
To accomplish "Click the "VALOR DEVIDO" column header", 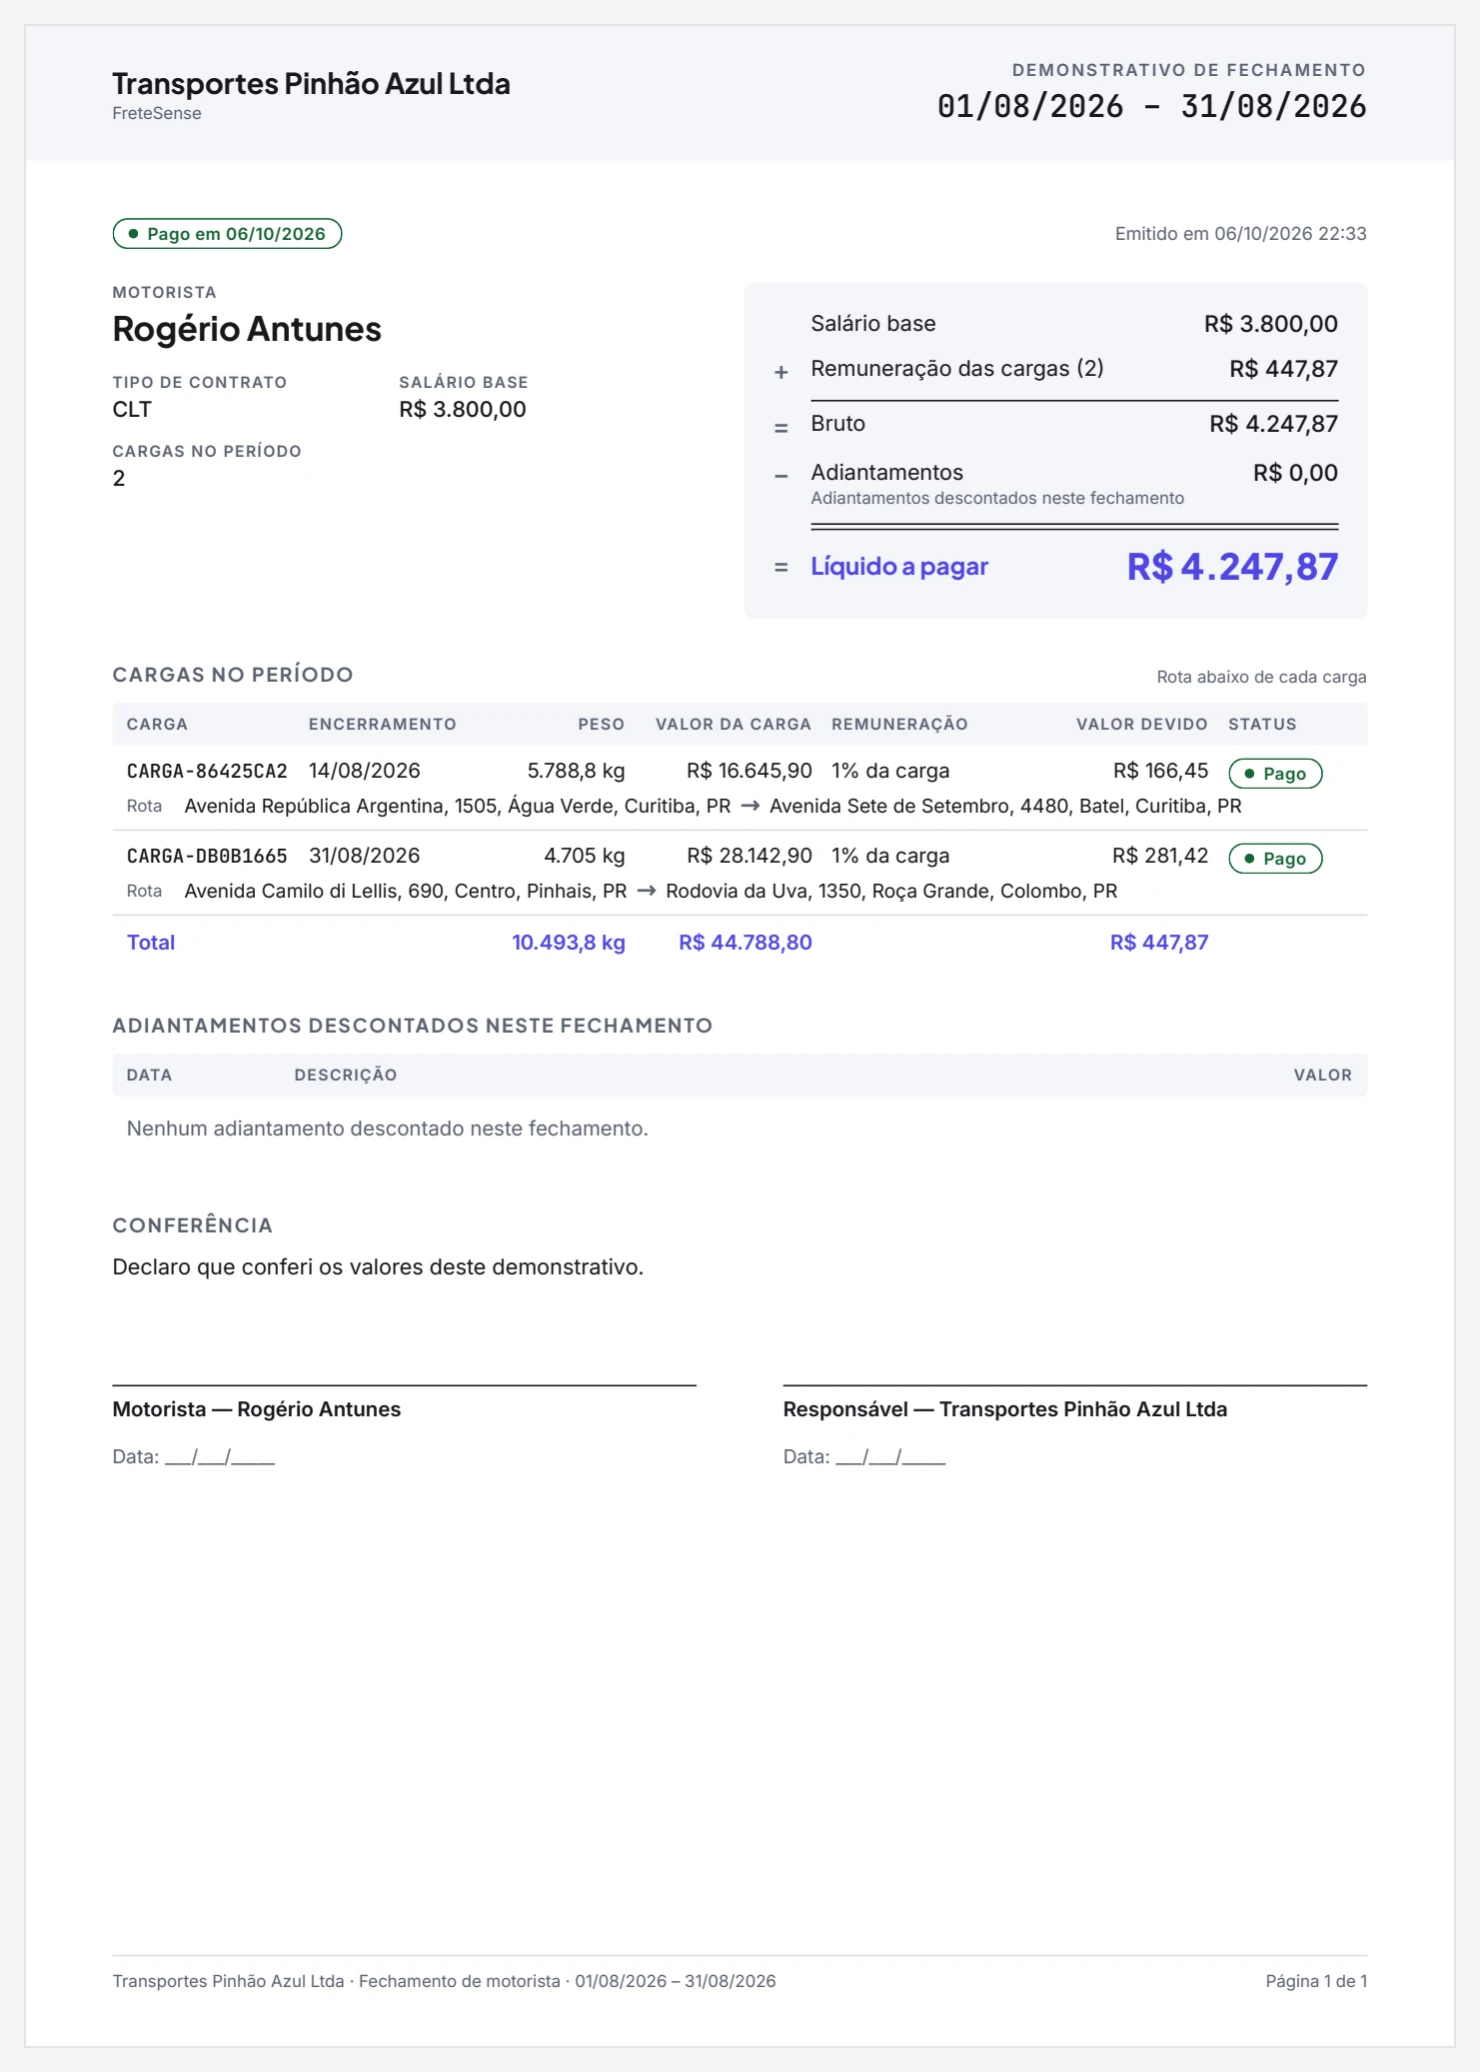I will pyautogui.click(x=1142, y=724).
